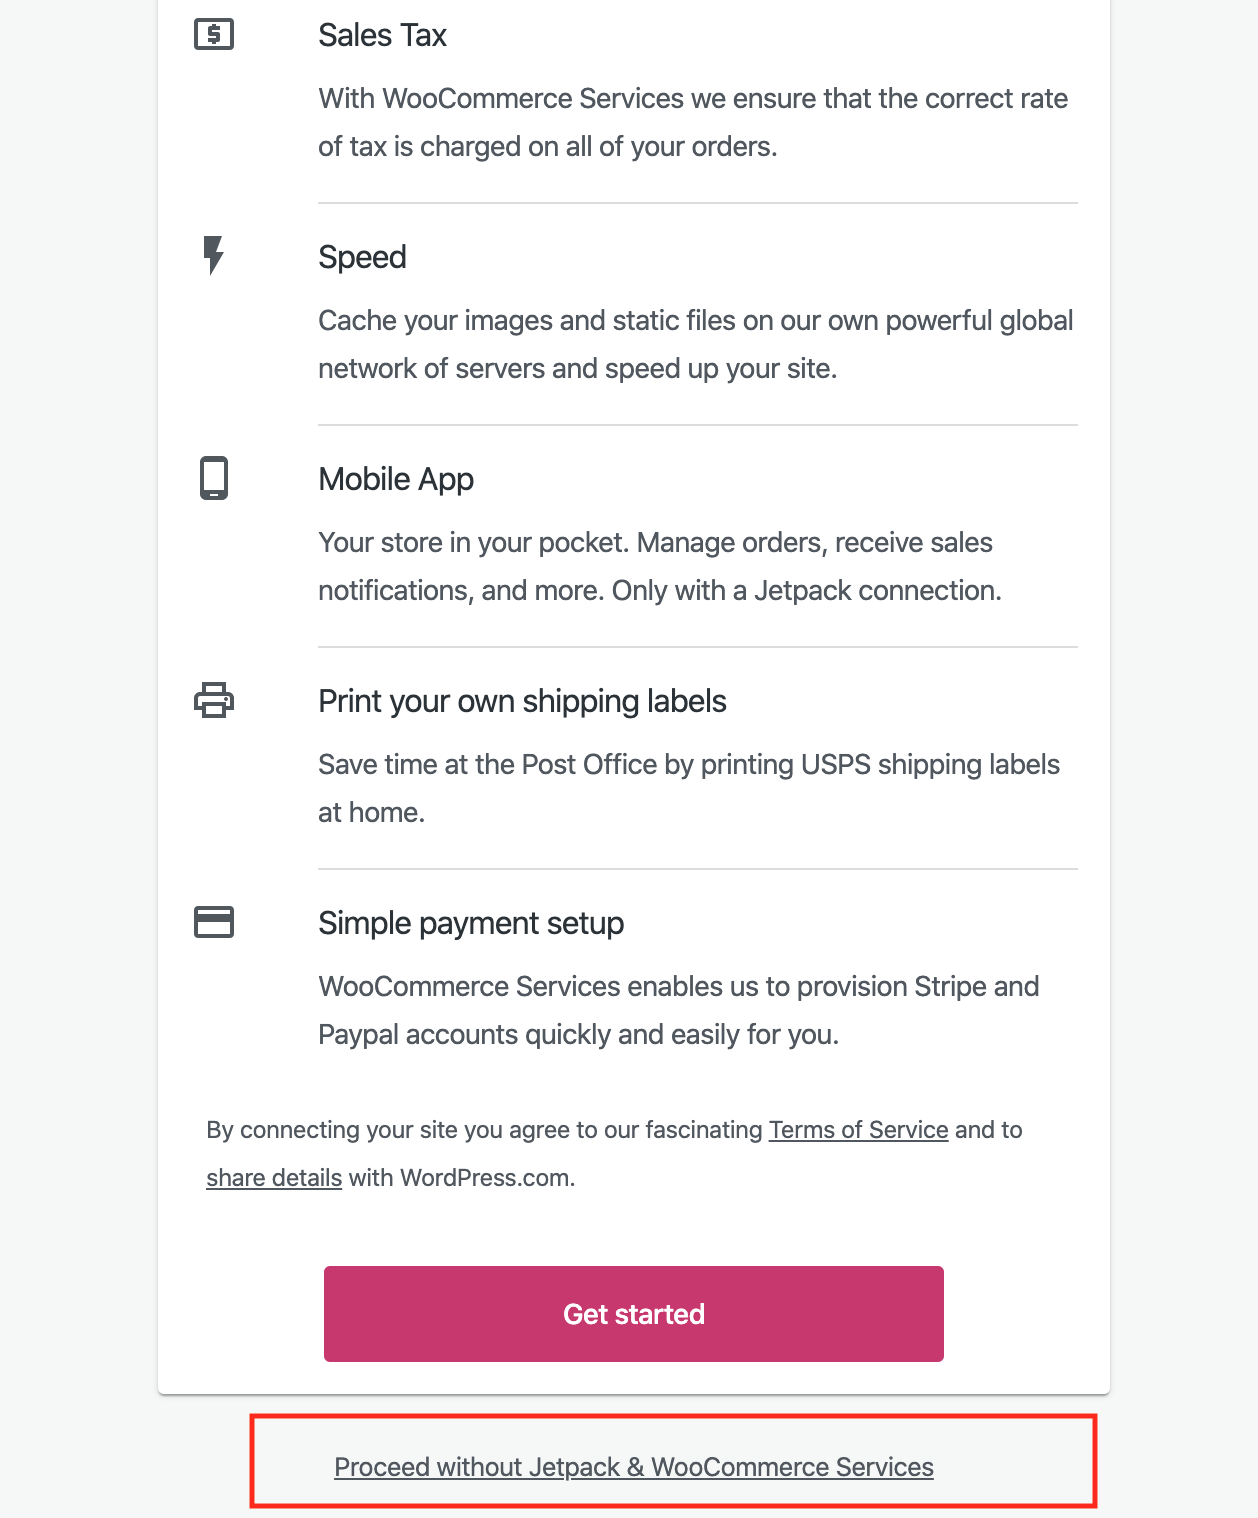This screenshot has width=1258, height=1518.
Task: Click the USPS shipping labels description
Action: tap(689, 788)
